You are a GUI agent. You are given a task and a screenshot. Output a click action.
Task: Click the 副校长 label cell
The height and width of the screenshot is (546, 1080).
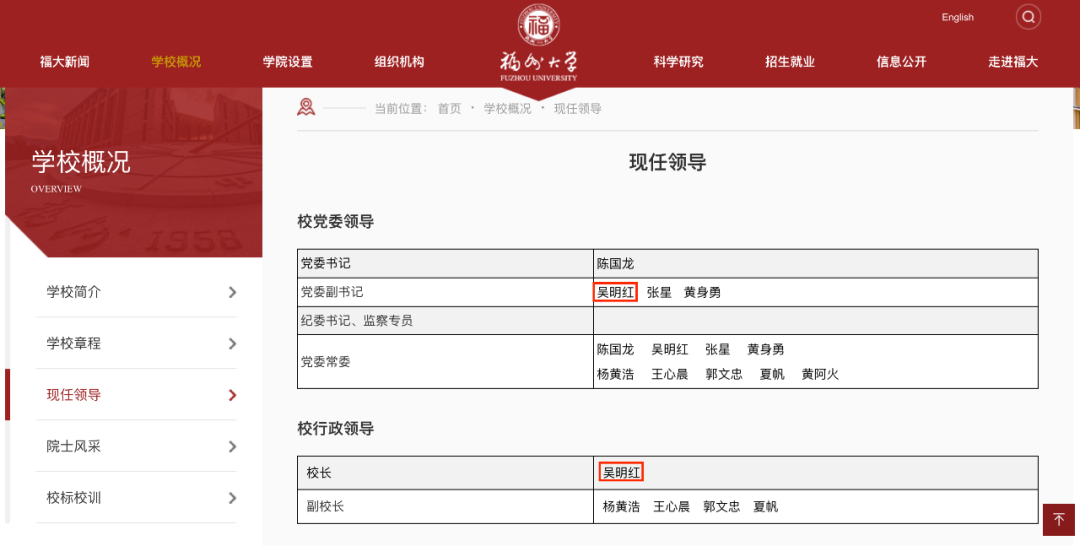[x=446, y=507]
